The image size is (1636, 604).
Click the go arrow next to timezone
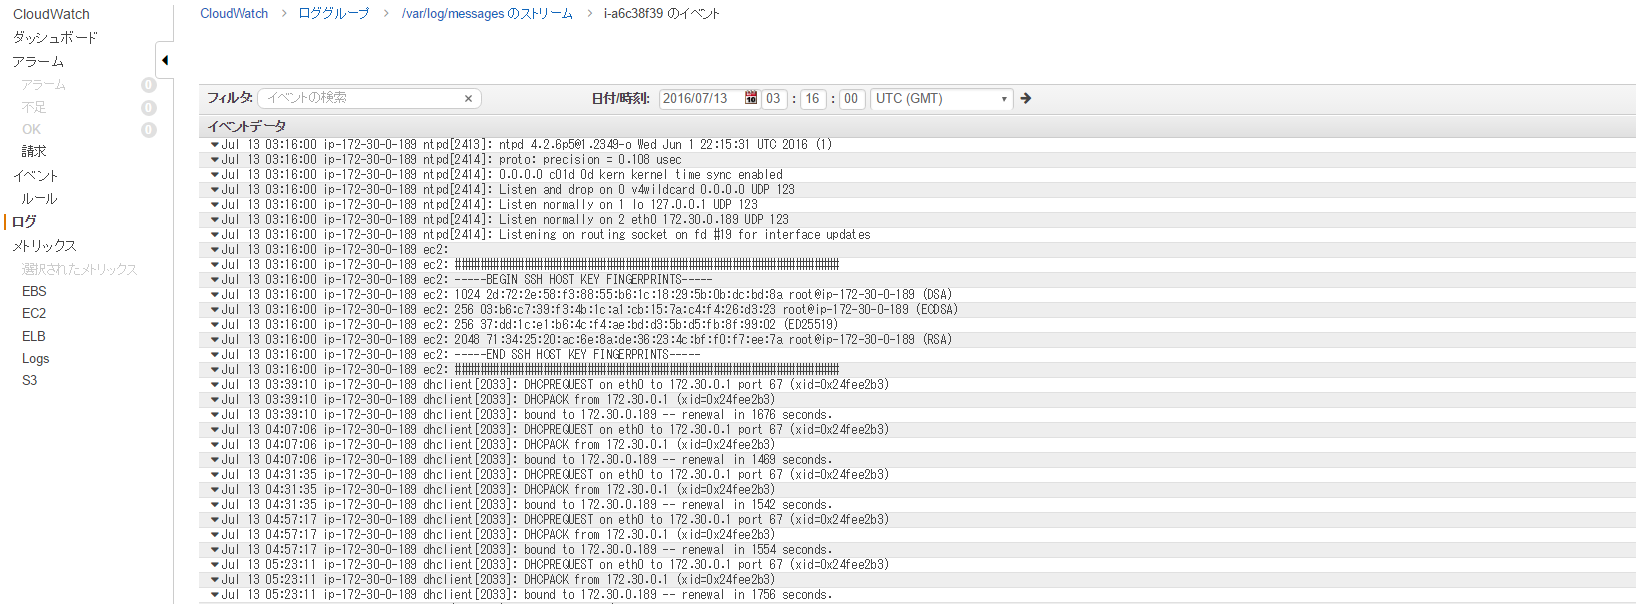[1025, 98]
